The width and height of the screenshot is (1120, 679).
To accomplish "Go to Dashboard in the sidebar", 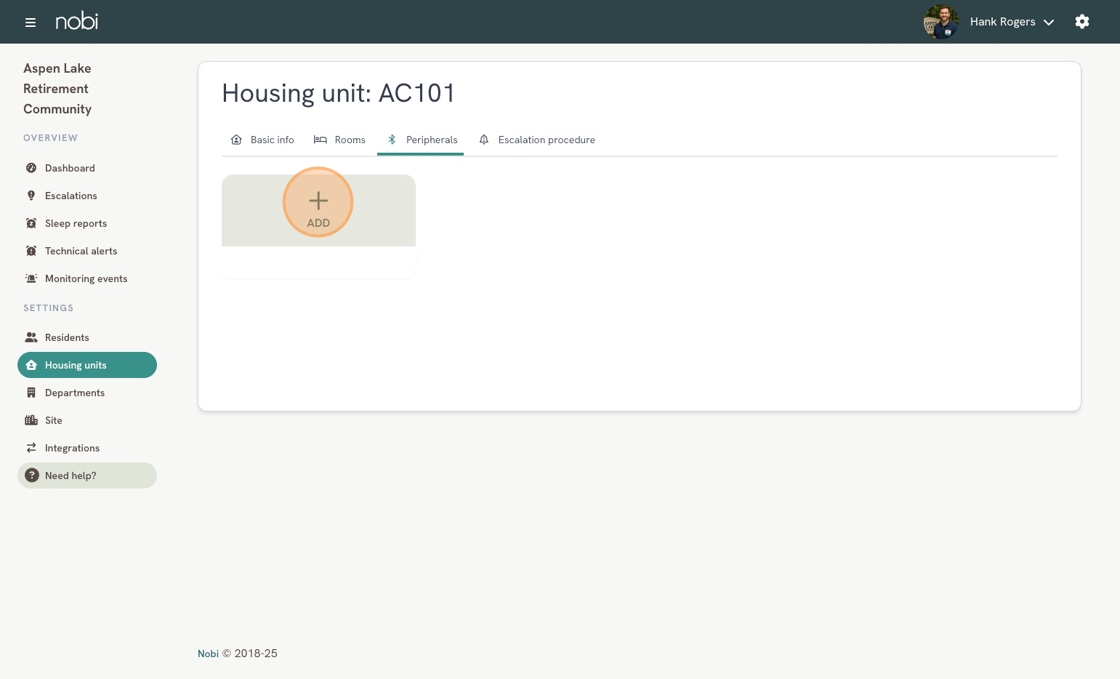I will click(69, 168).
